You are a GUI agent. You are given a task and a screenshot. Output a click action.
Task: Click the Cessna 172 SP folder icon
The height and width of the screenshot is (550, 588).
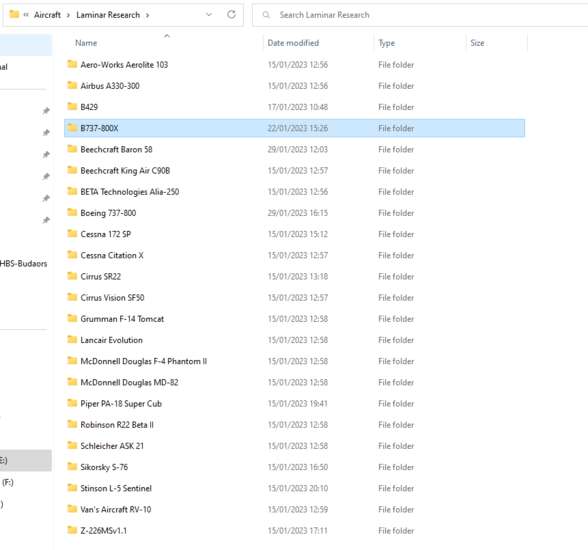72,234
